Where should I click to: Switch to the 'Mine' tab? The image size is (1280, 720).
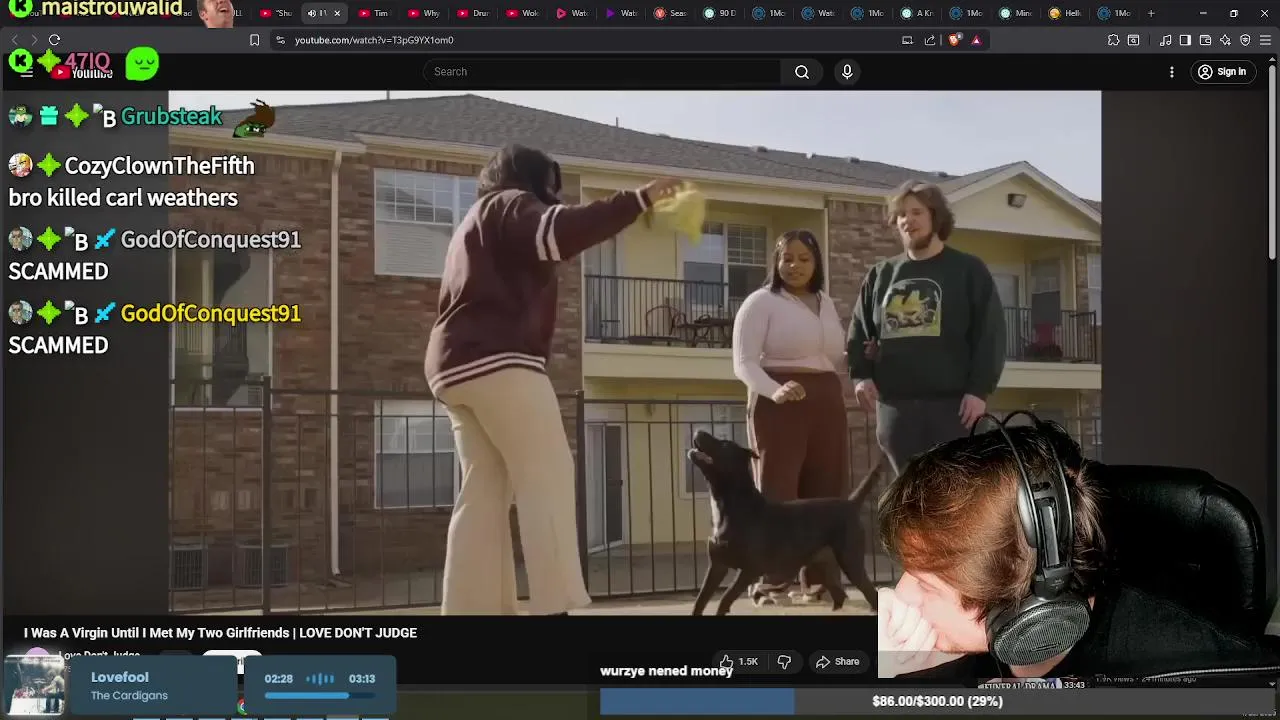(1016, 13)
